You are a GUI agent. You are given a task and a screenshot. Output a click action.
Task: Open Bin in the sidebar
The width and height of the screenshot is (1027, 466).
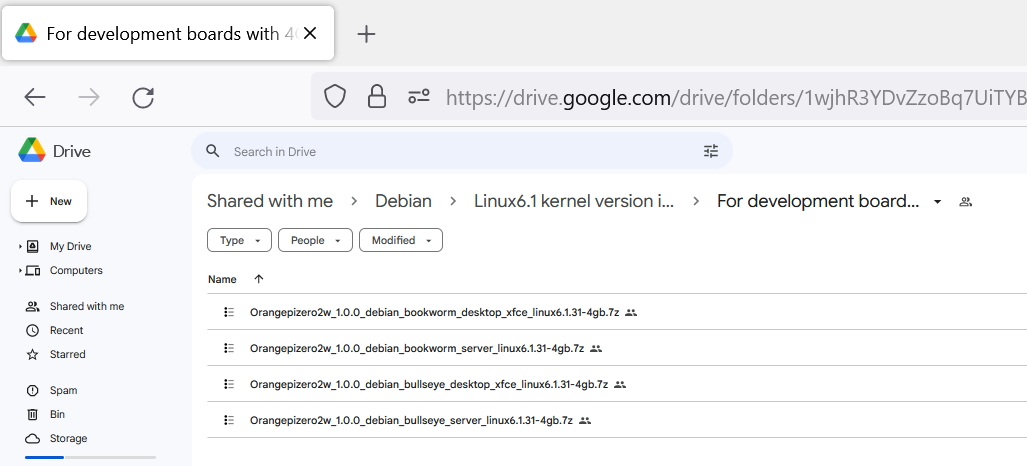pyautogui.click(x=57, y=414)
